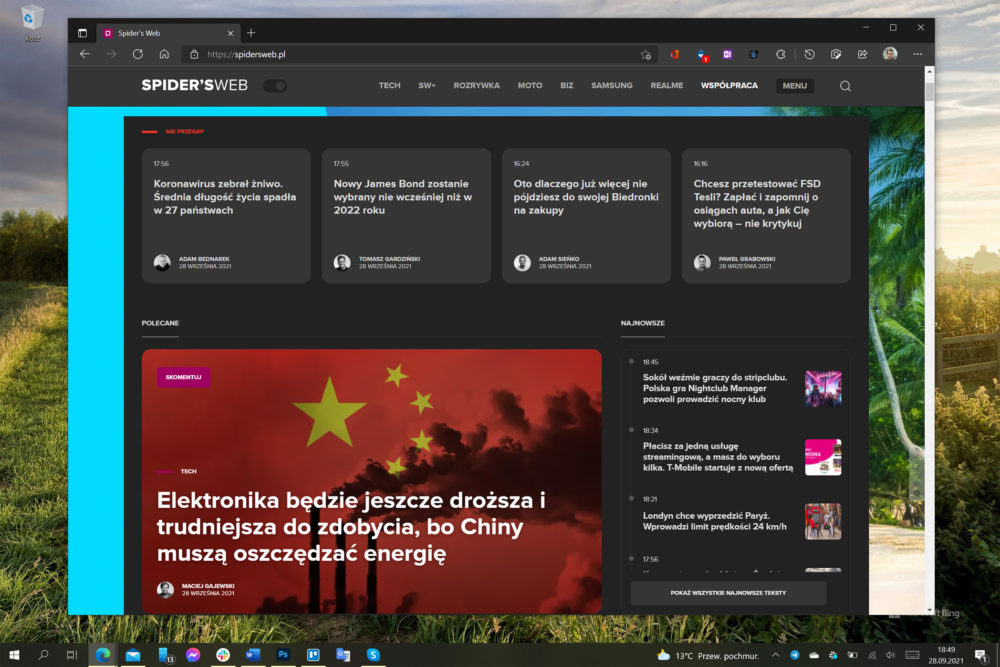1000x667 pixels.
Task: Open Slack from the taskbar
Action: [x=223, y=655]
